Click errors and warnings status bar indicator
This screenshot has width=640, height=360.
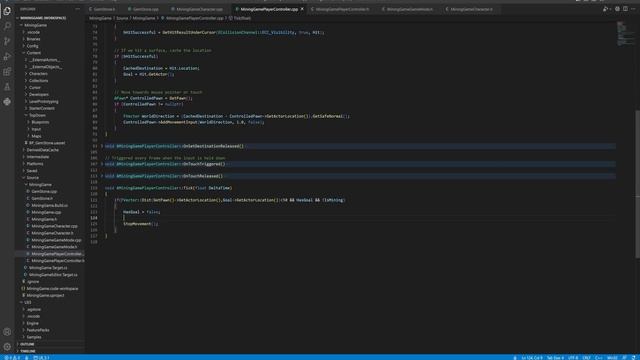12,358
